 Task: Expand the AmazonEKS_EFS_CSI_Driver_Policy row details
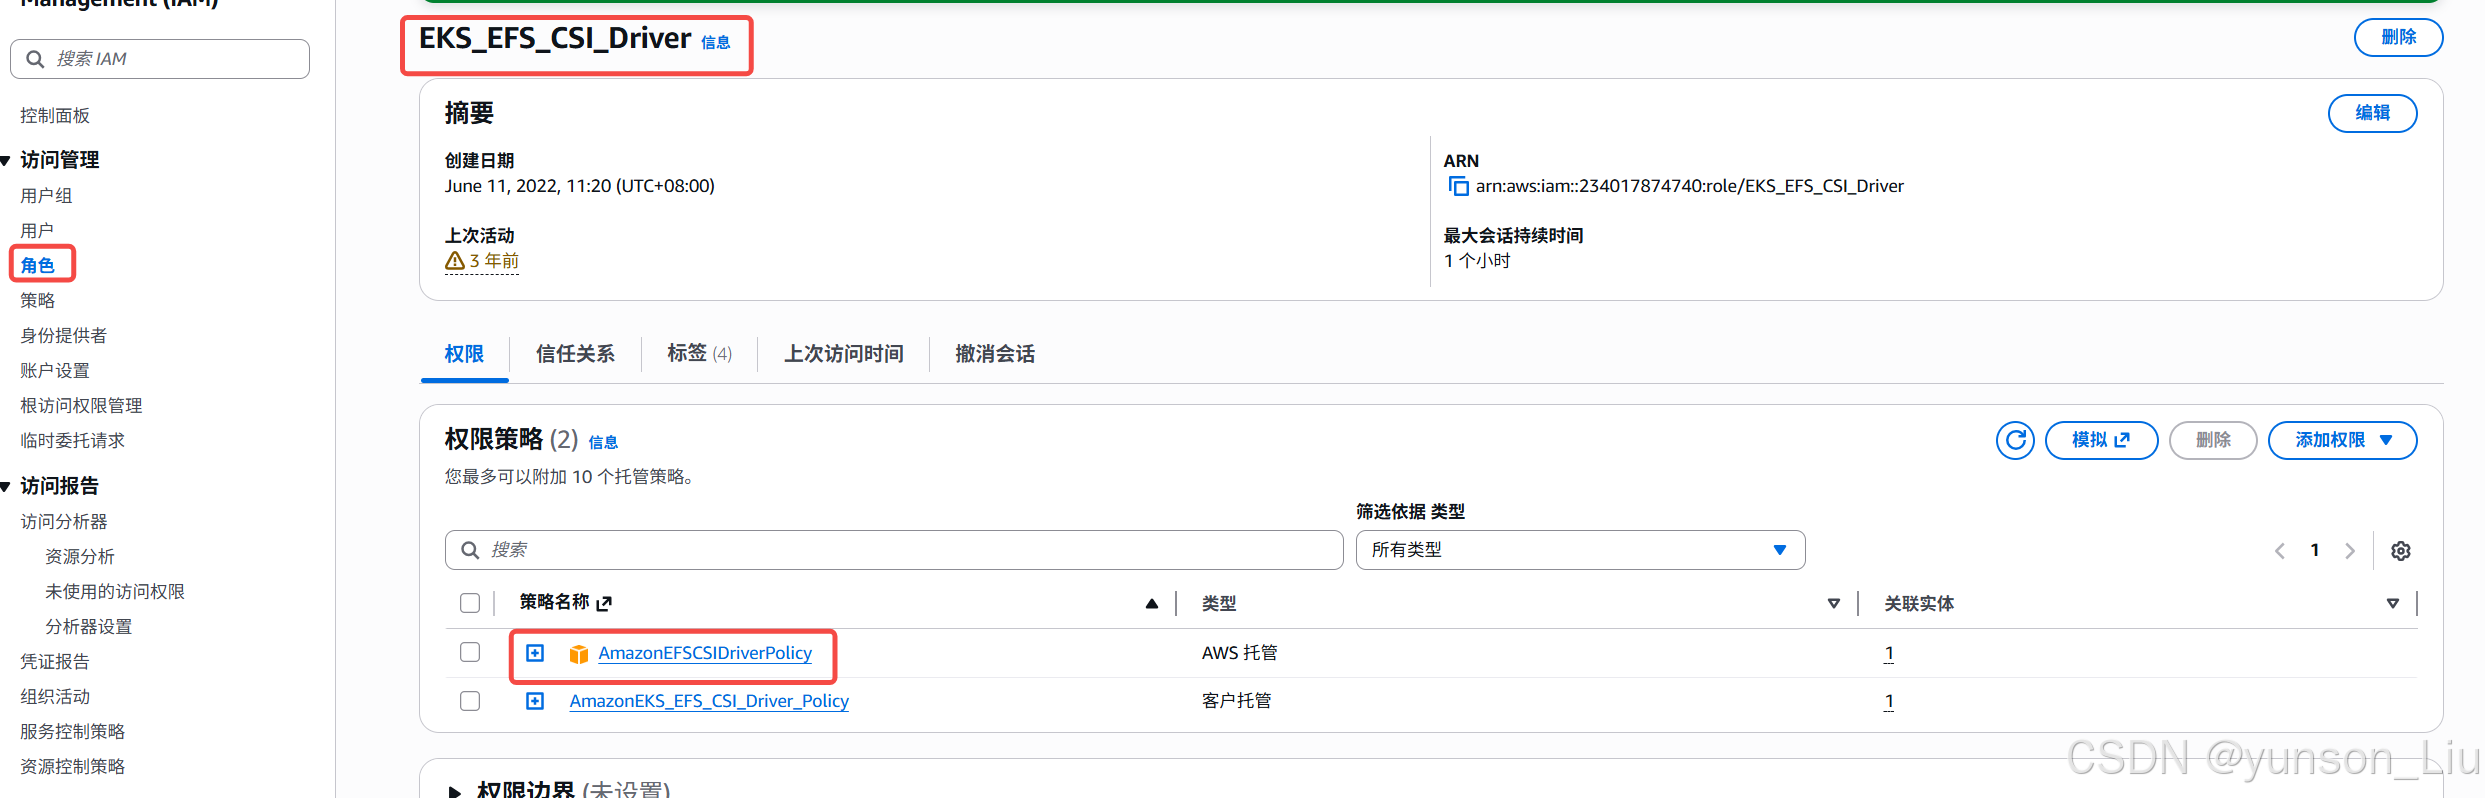tap(535, 701)
